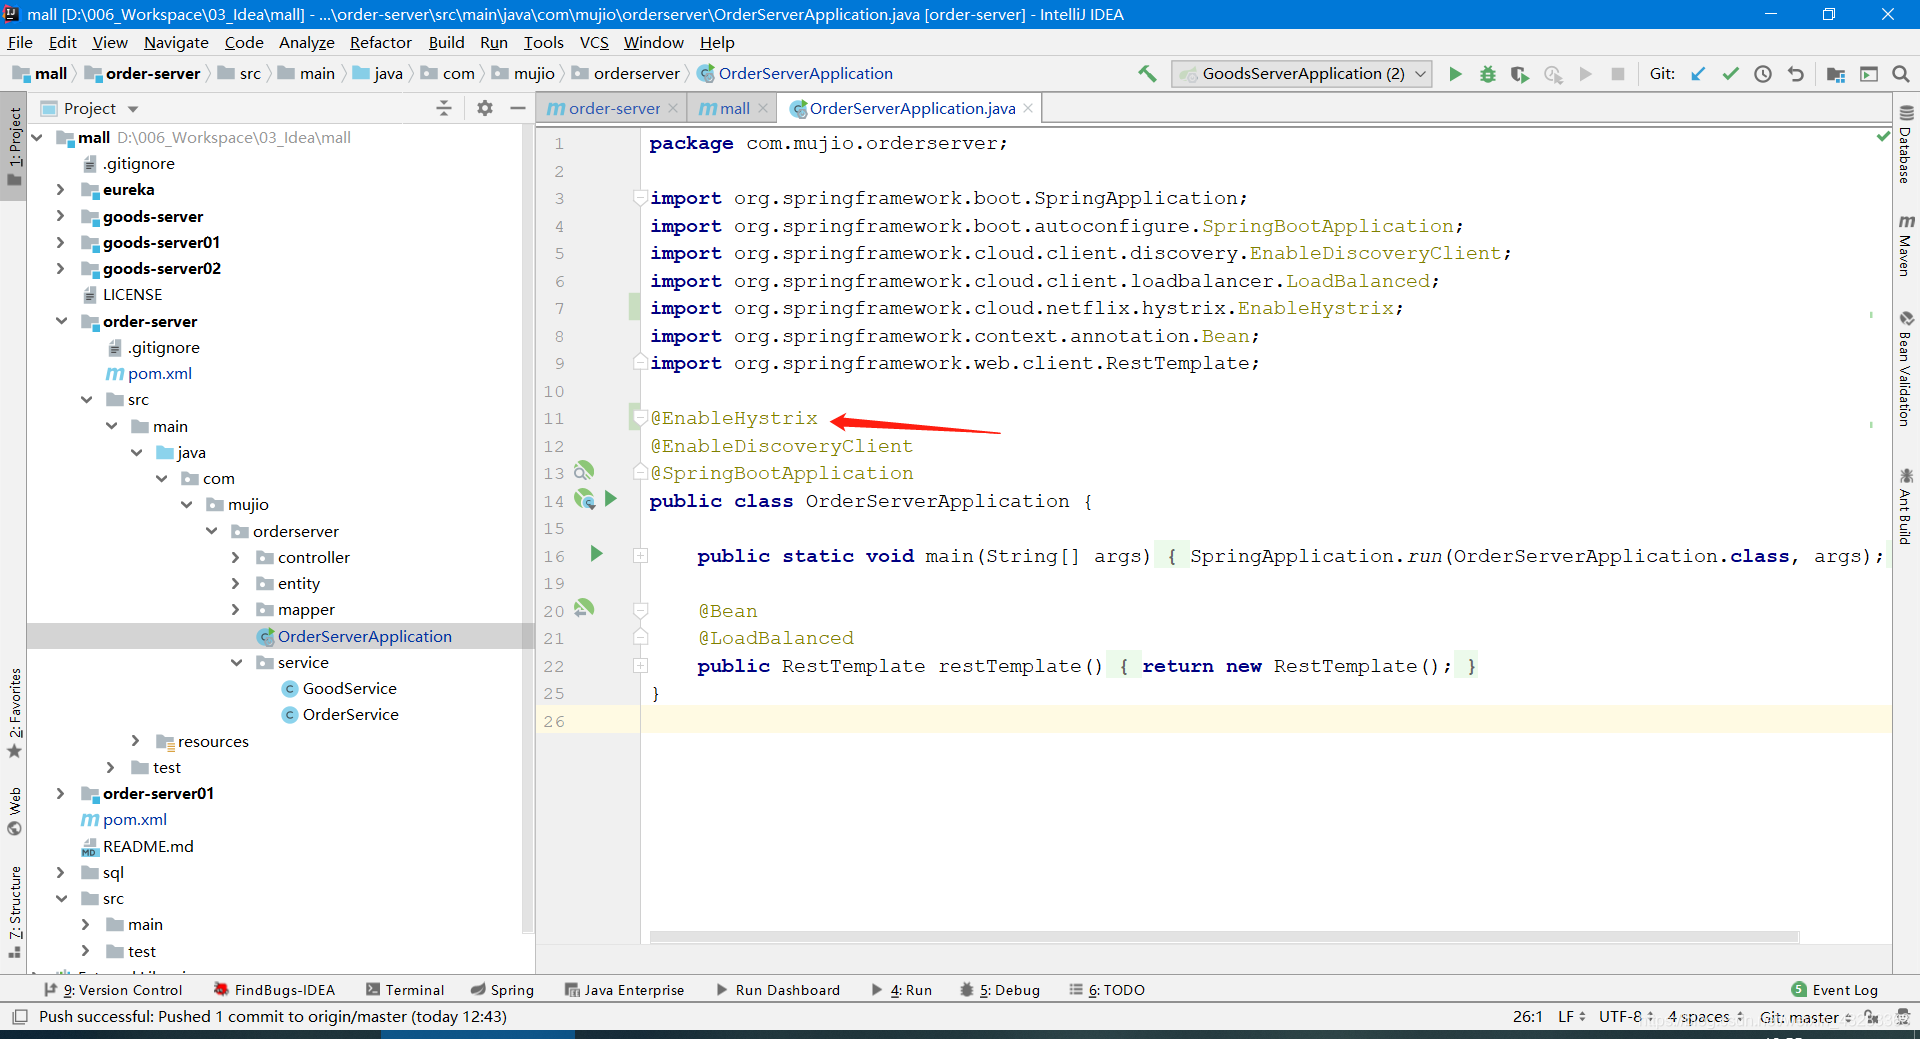Unfold the main method on line 16
This screenshot has width=1920, height=1039.
click(x=640, y=556)
